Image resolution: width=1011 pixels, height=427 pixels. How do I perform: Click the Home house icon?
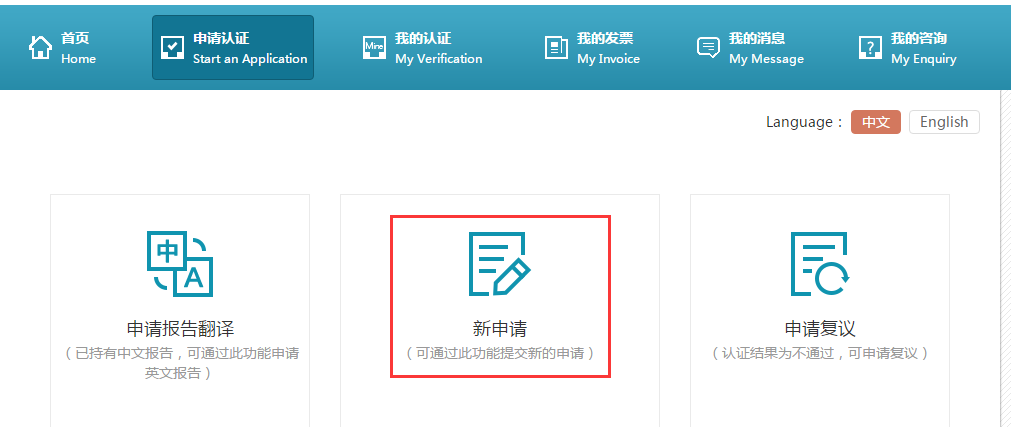pos(40,48)
